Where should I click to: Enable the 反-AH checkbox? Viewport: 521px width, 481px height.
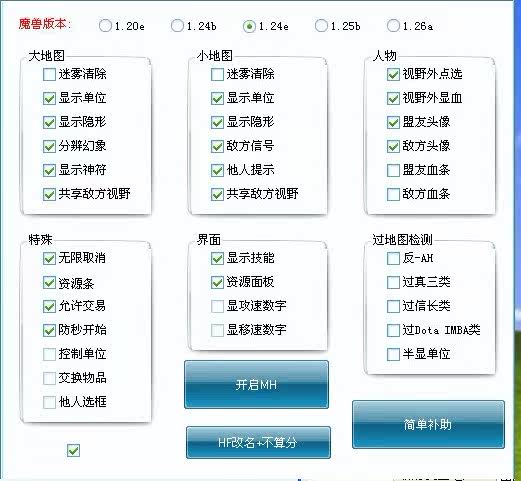click(393, 258)
